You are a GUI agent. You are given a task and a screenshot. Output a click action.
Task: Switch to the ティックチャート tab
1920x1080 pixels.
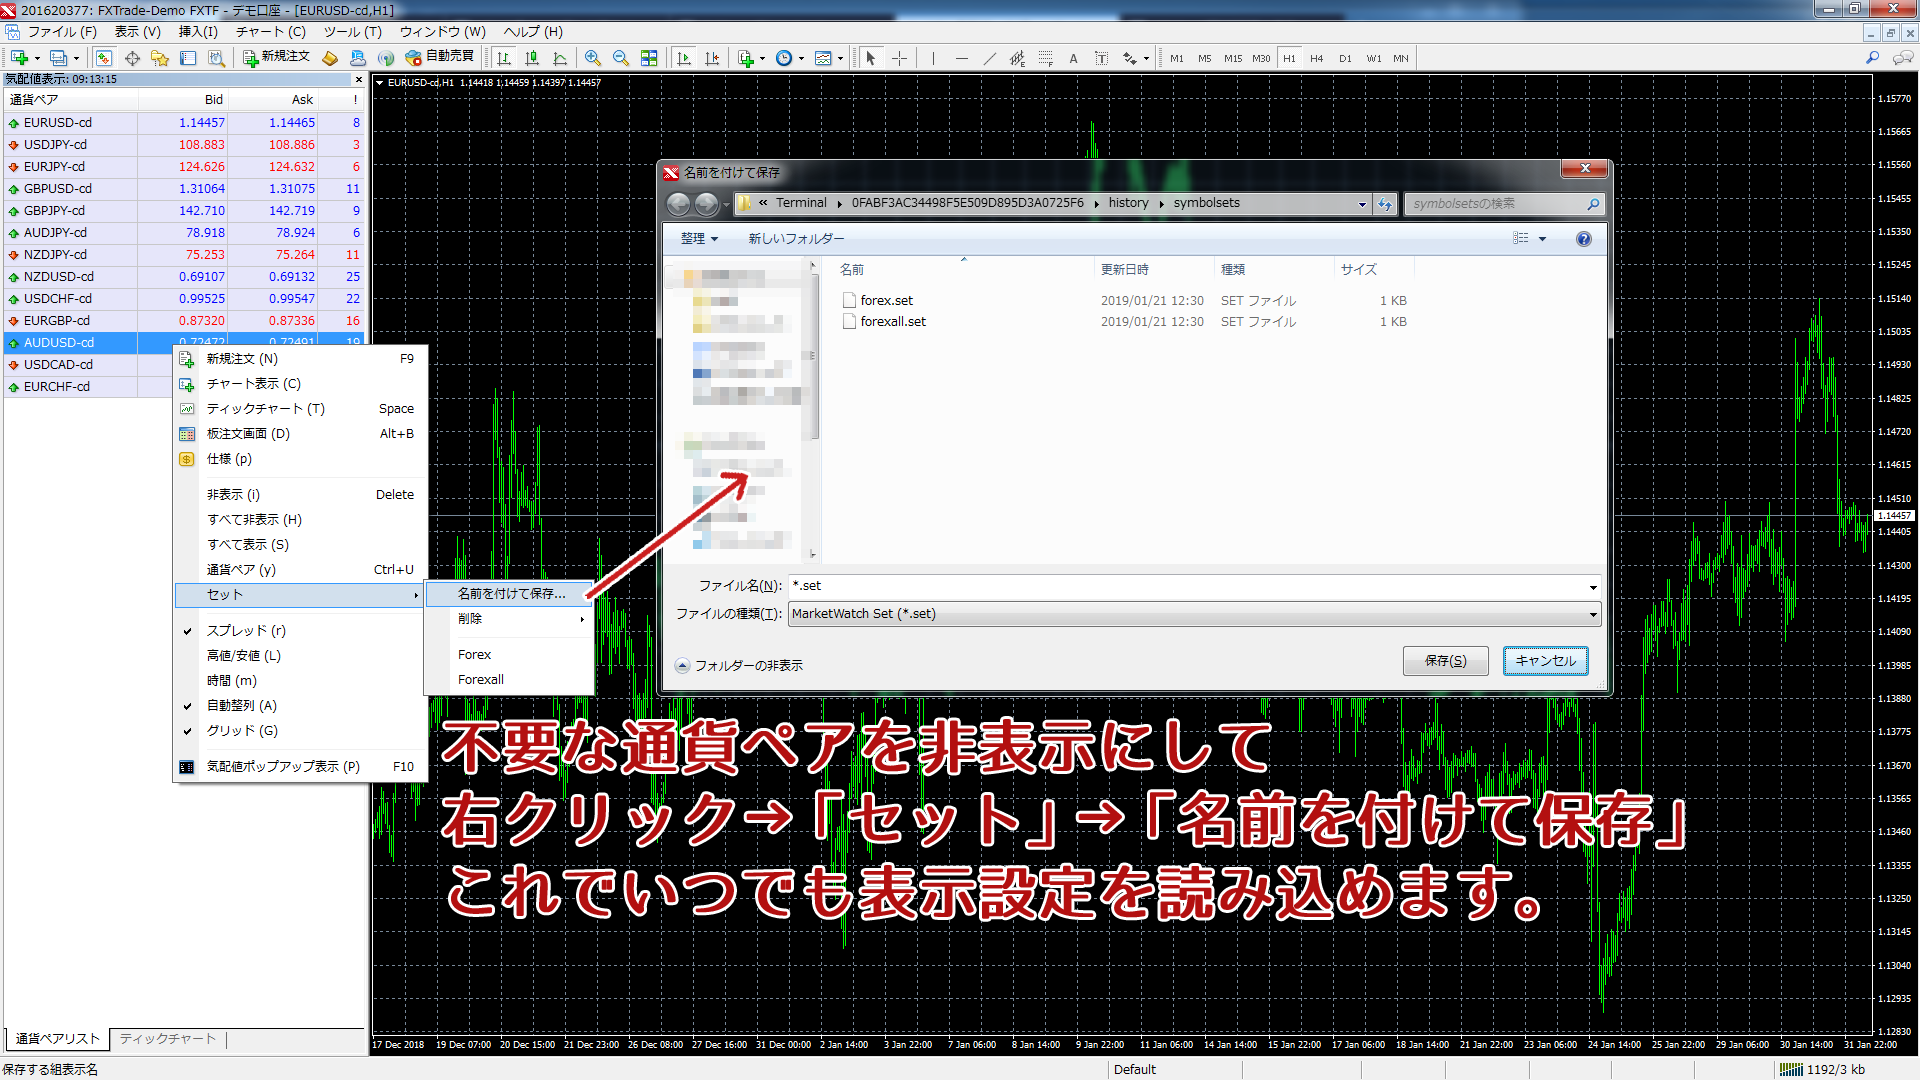167,1039
